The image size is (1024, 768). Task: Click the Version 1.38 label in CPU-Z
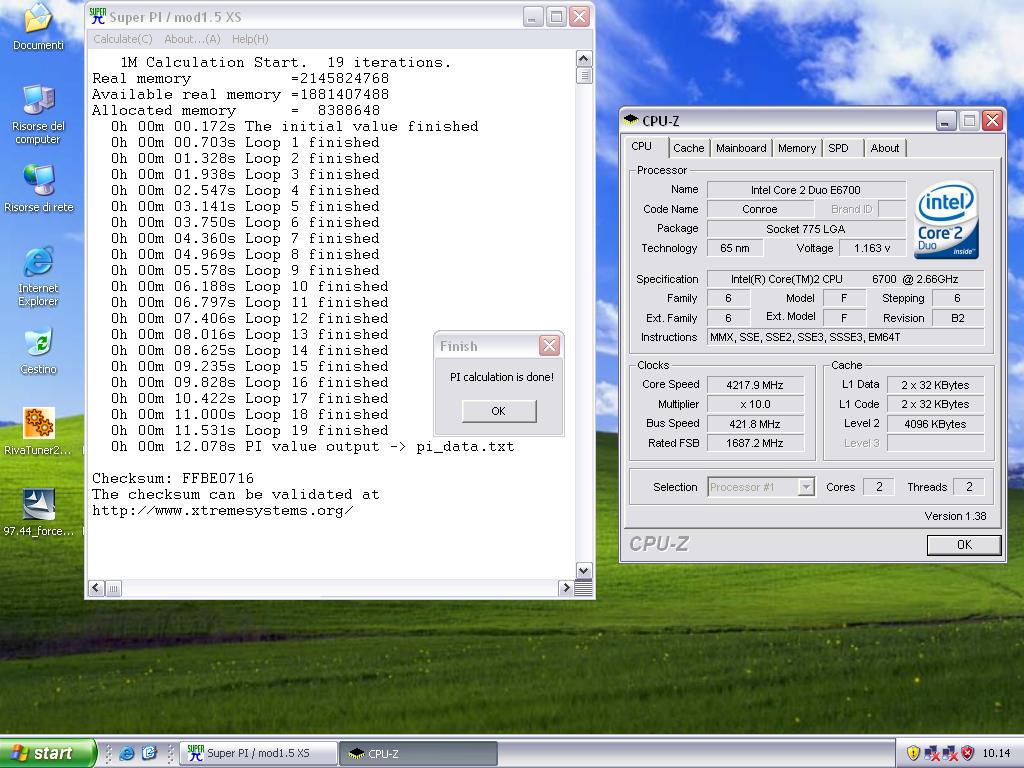pyautogui.click(x=955, y=516)
